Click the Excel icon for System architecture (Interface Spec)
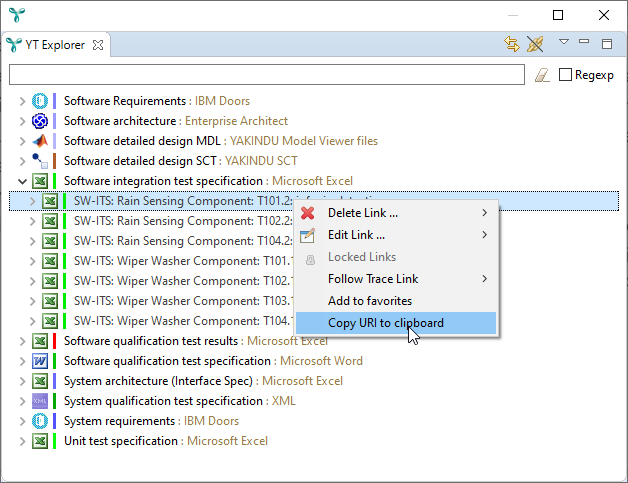 [40, 381]
